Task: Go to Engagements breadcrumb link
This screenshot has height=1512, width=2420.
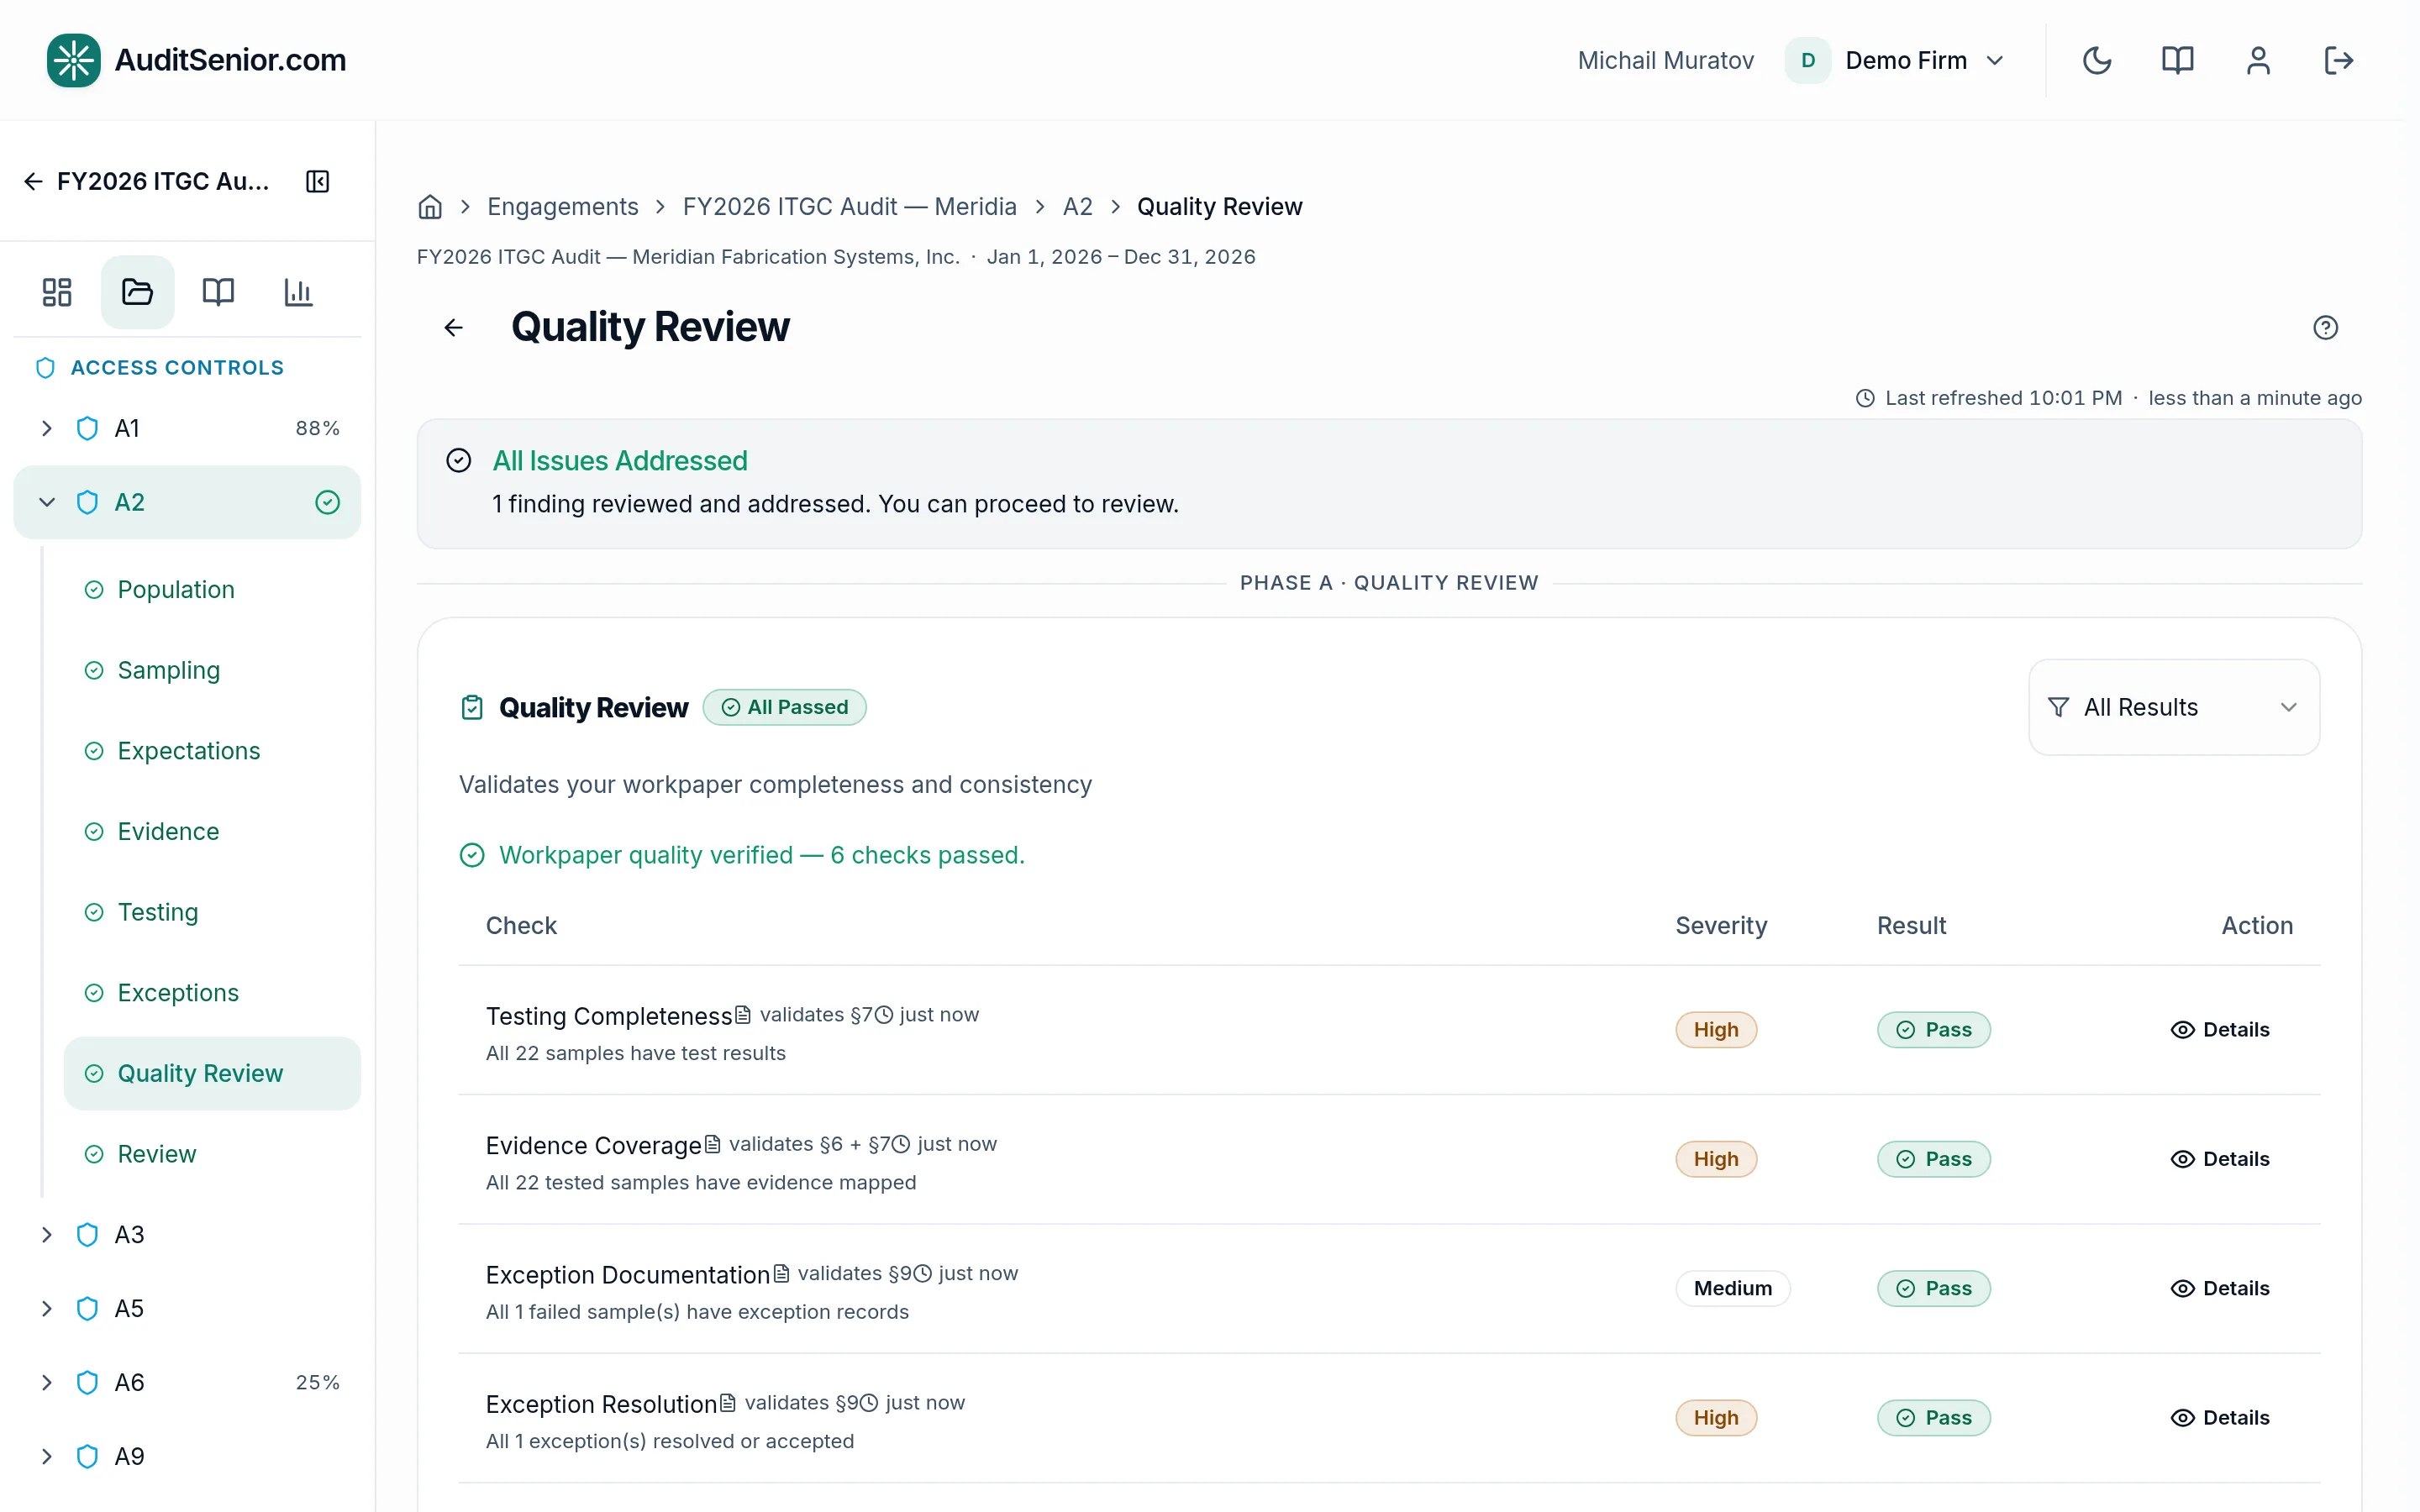Action: pyautogui.click(x=562, y=207)
